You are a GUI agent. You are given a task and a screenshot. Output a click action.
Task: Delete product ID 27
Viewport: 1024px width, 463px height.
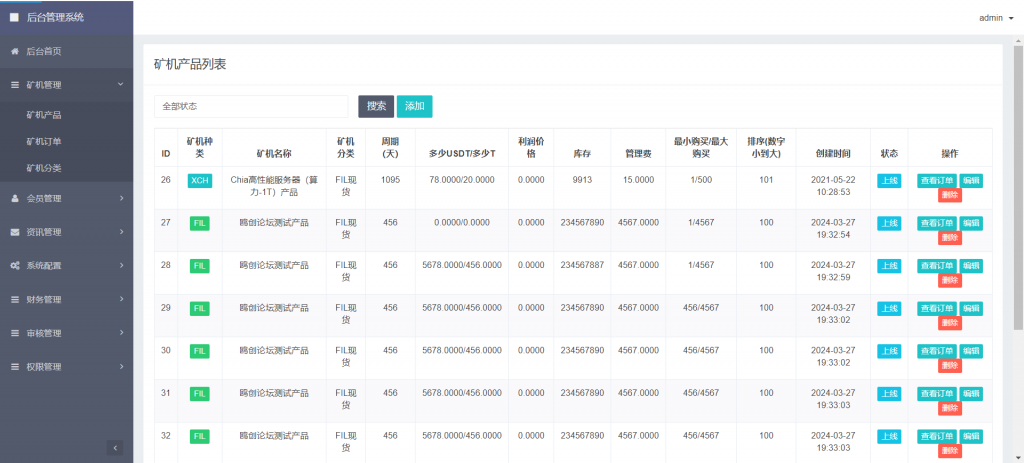950,238
